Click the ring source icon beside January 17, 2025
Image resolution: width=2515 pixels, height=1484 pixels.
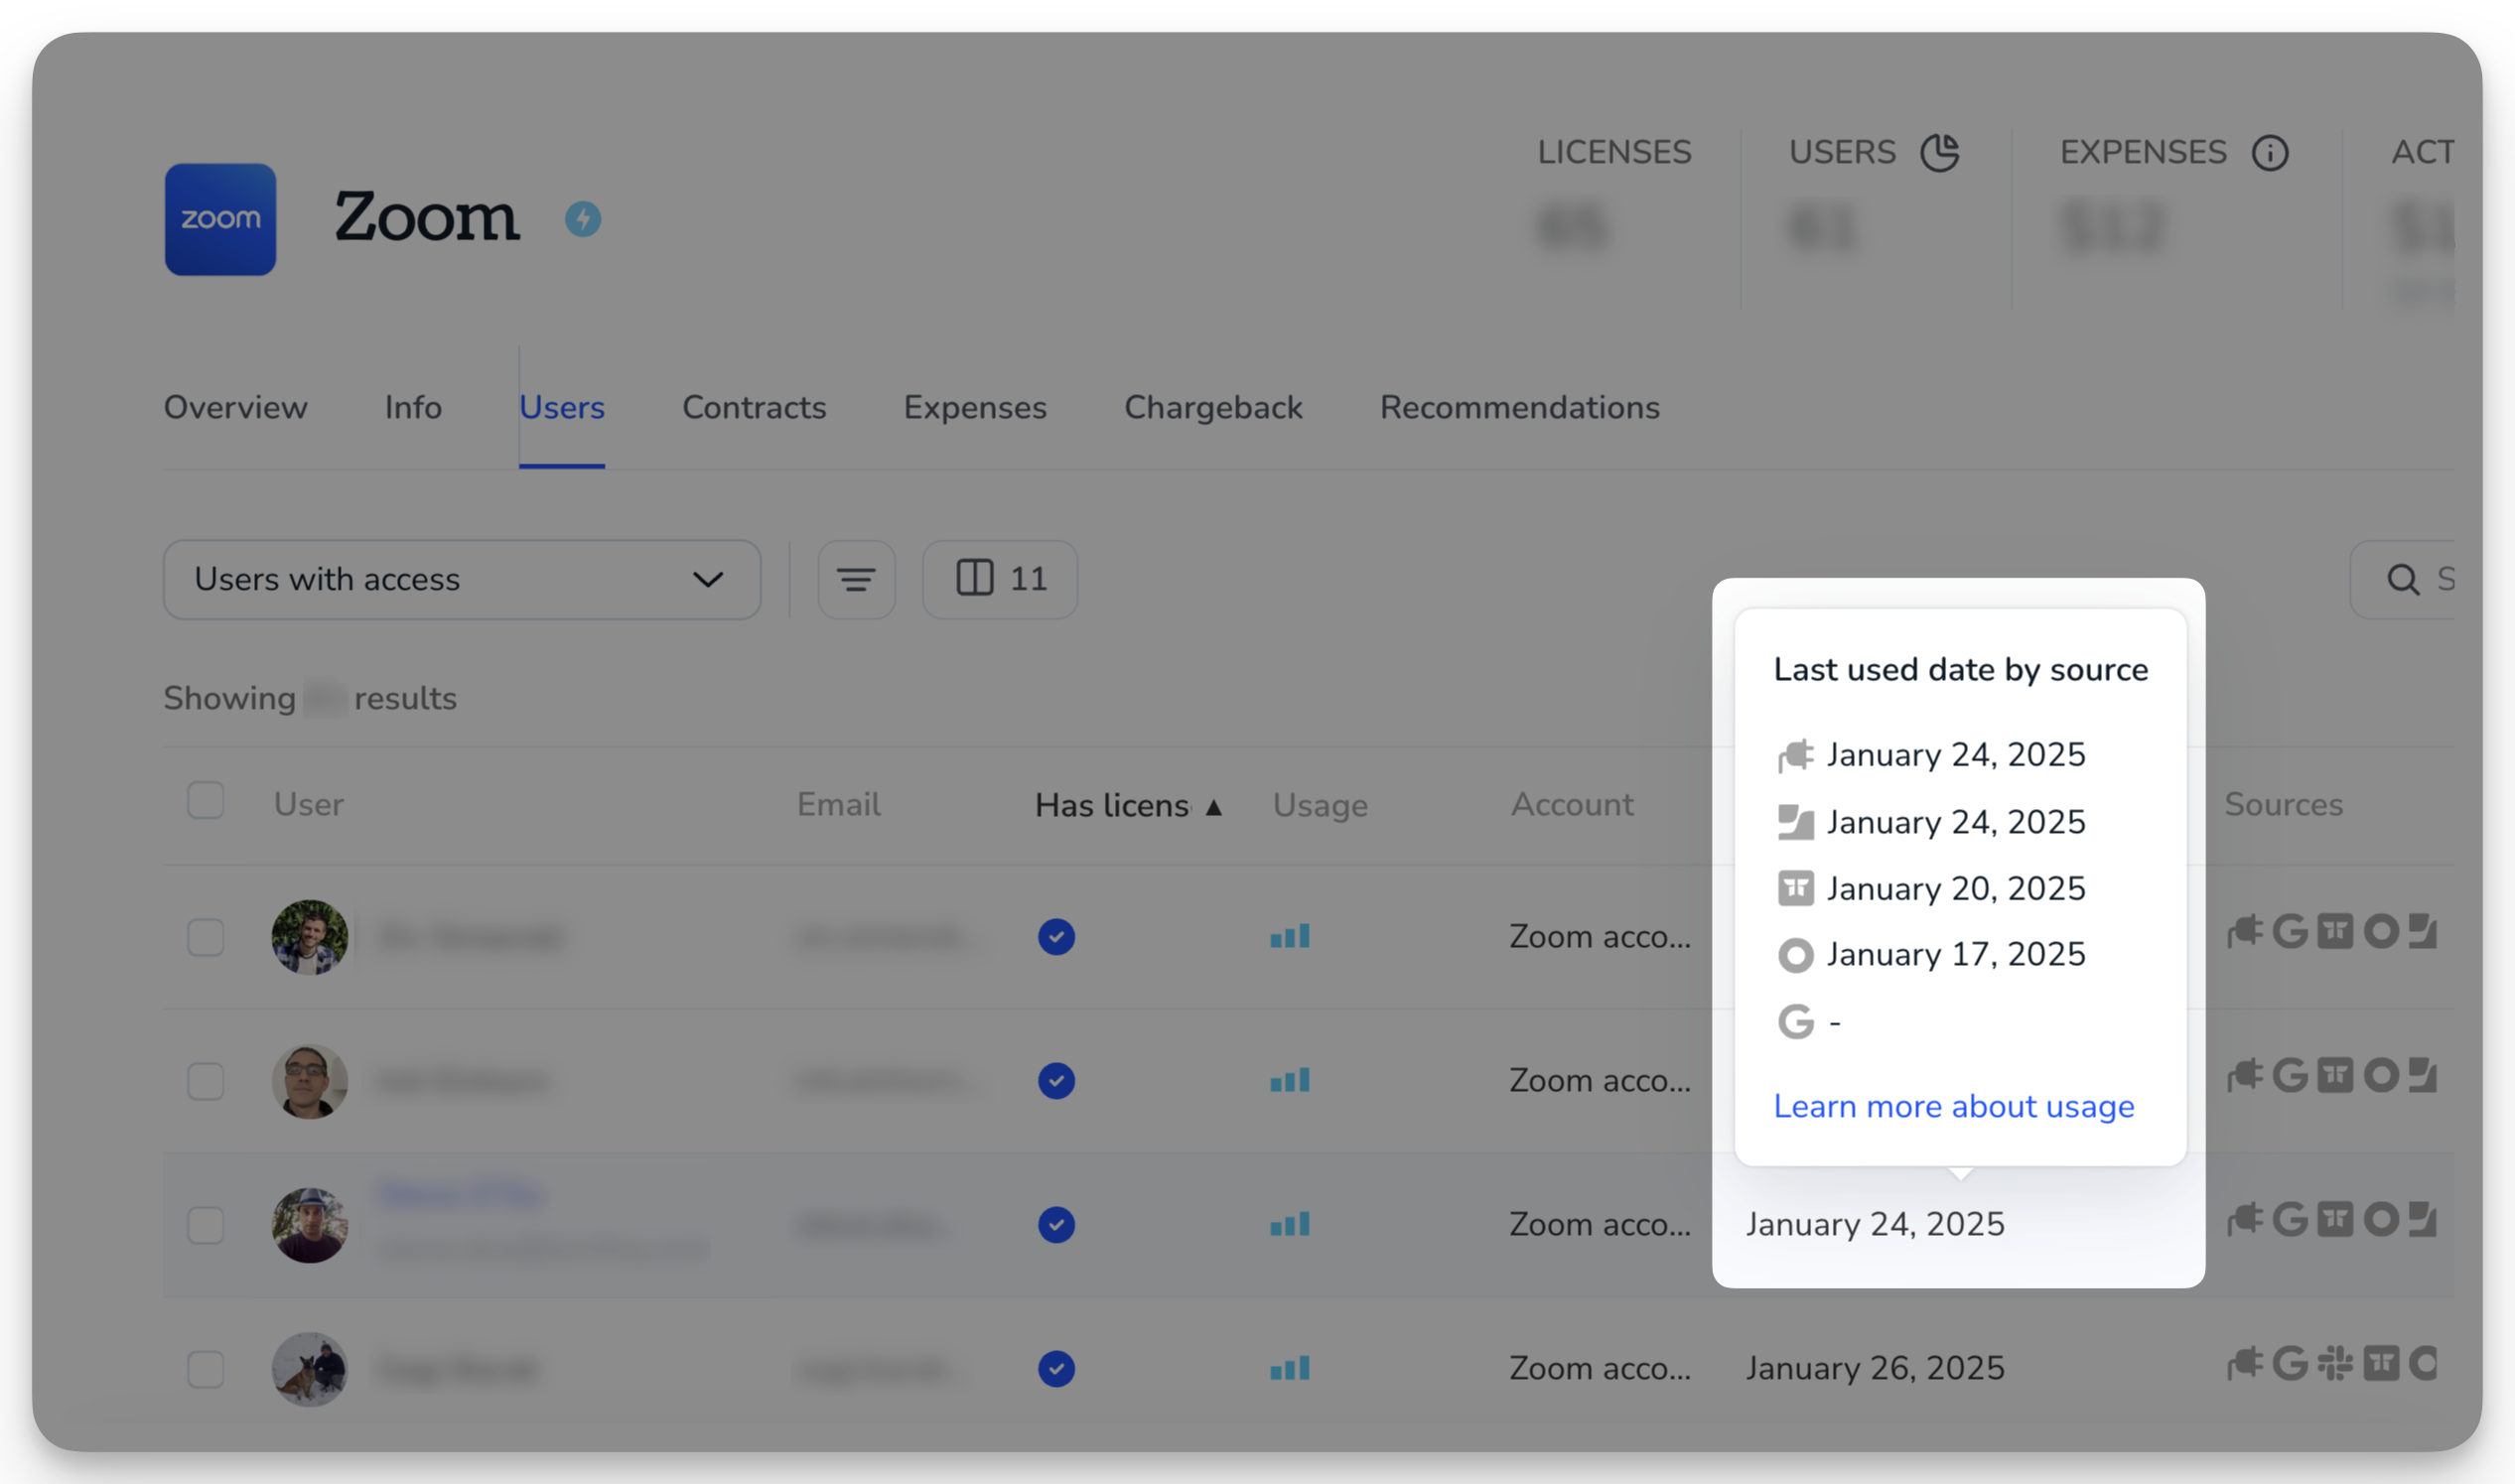pos(1795,955)
